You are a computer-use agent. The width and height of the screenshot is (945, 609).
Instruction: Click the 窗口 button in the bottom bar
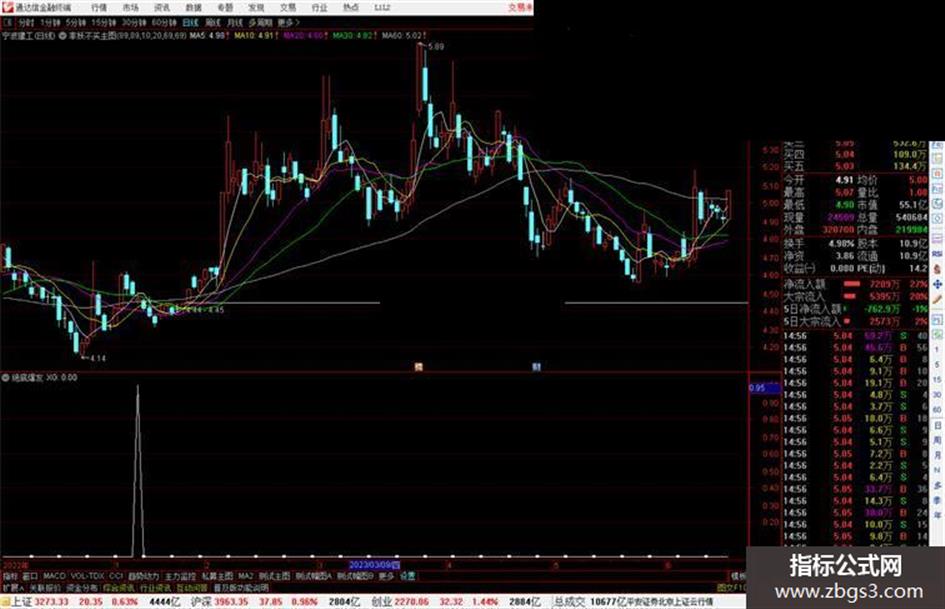coord(30,576)
